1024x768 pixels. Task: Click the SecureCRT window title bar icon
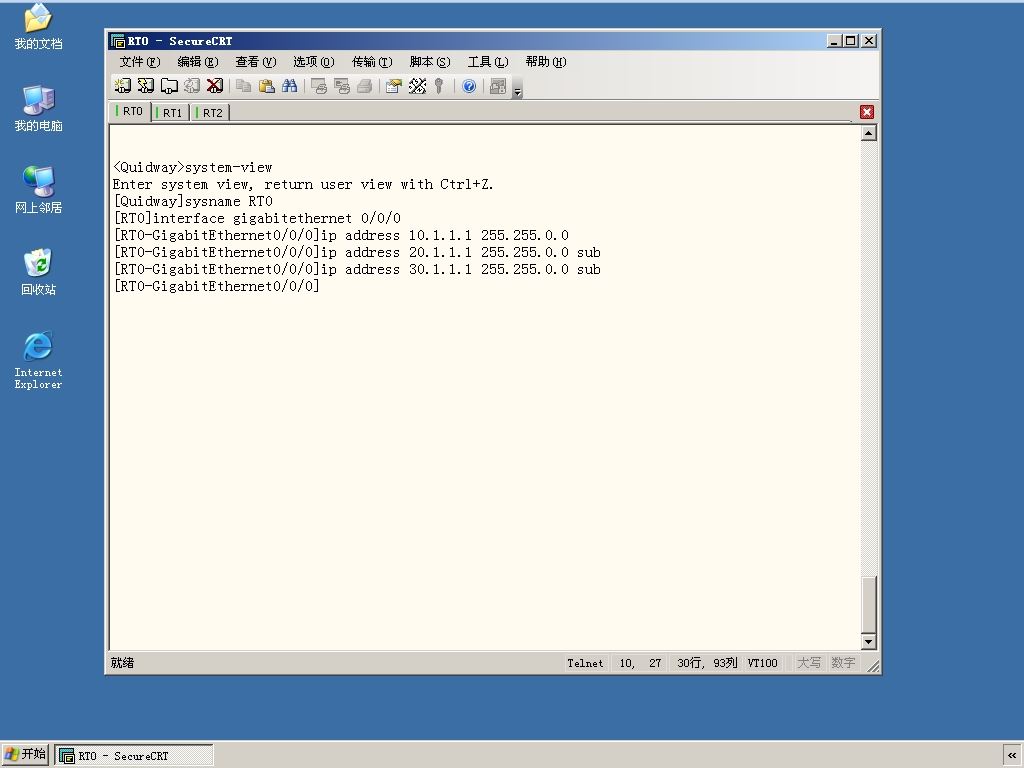click(118, 41)
